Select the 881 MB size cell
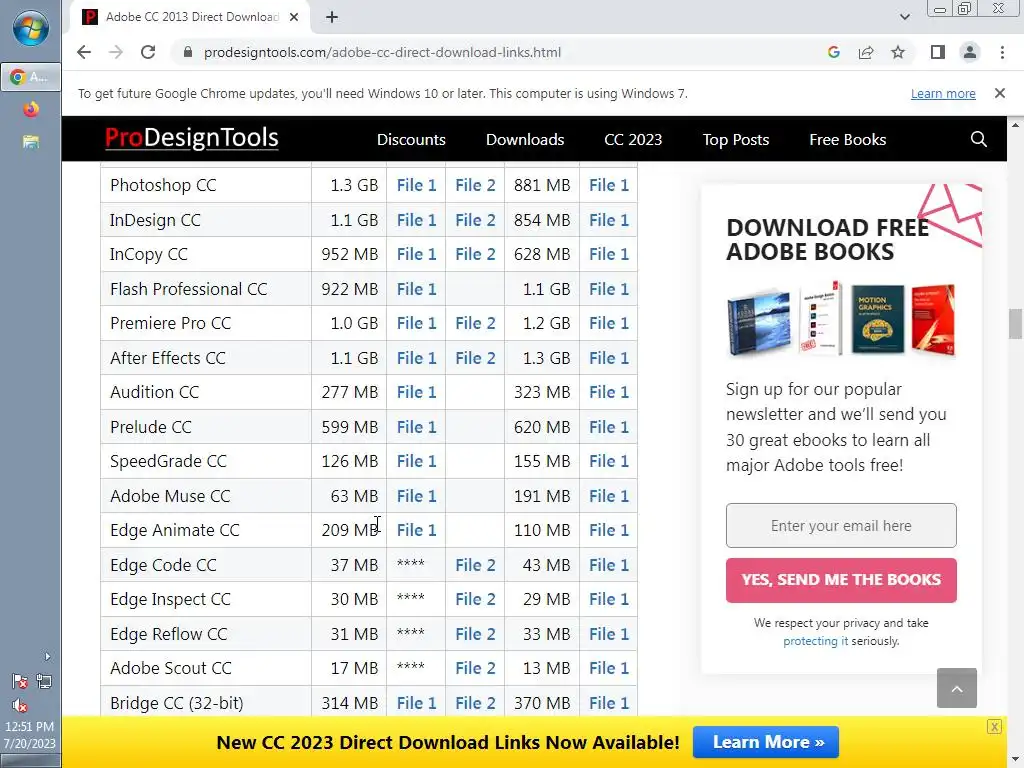The image size is (1024, 768). pos(542,185)
